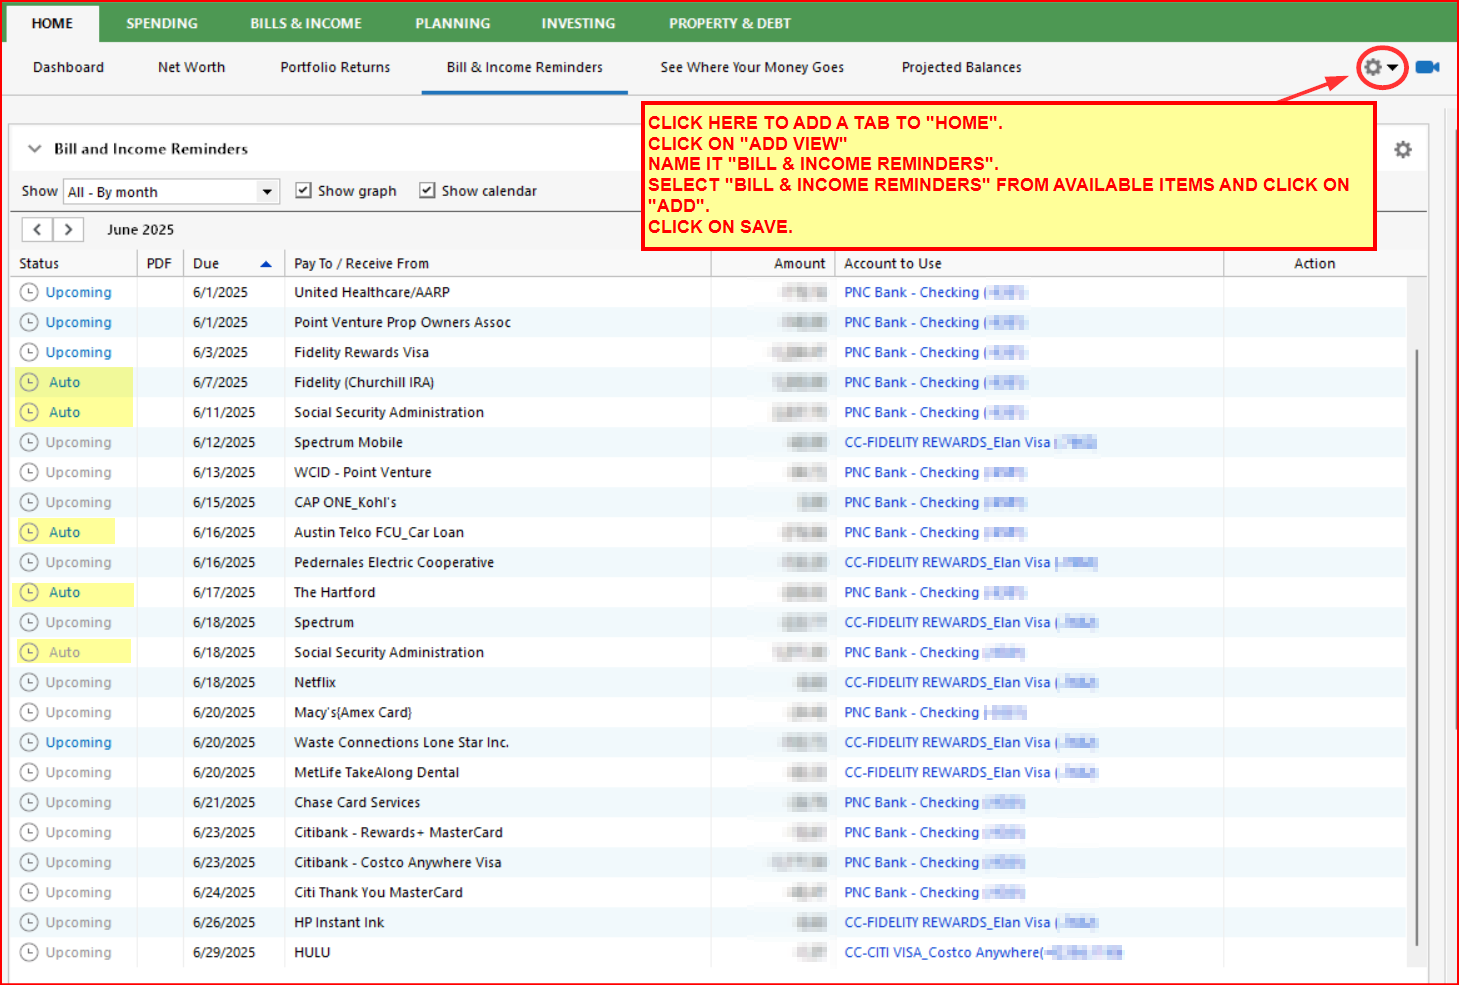Click the clock icon for Macy's{Amex Card}
Viewport: 1459px width, 985px height.
(29, 712)
